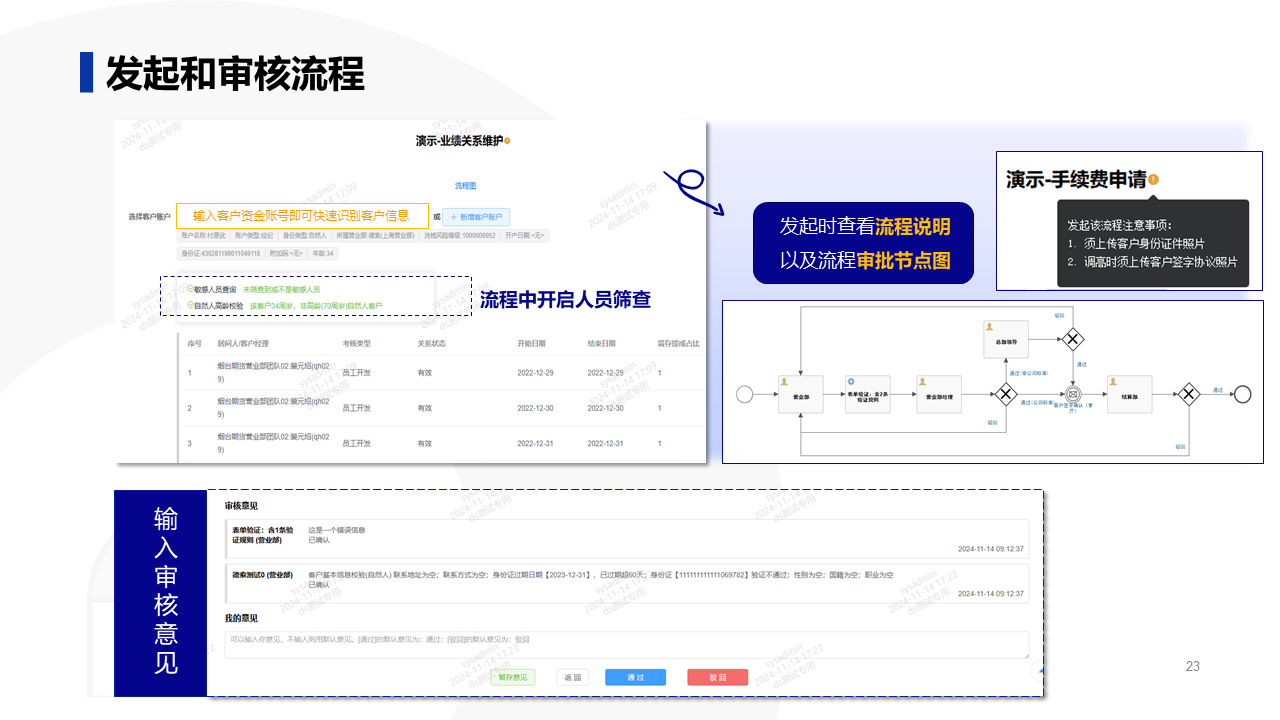Click the envelope event 客户签字确认 in the flowchart

tap(1075, 394)
